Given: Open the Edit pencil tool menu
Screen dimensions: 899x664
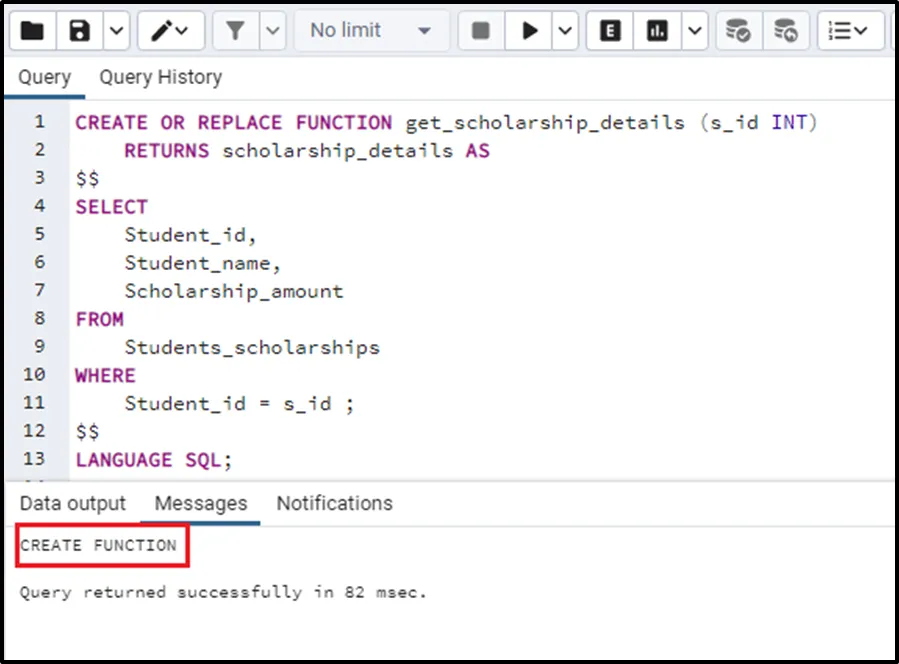Looking at the screenshot, I should point(170,31).
